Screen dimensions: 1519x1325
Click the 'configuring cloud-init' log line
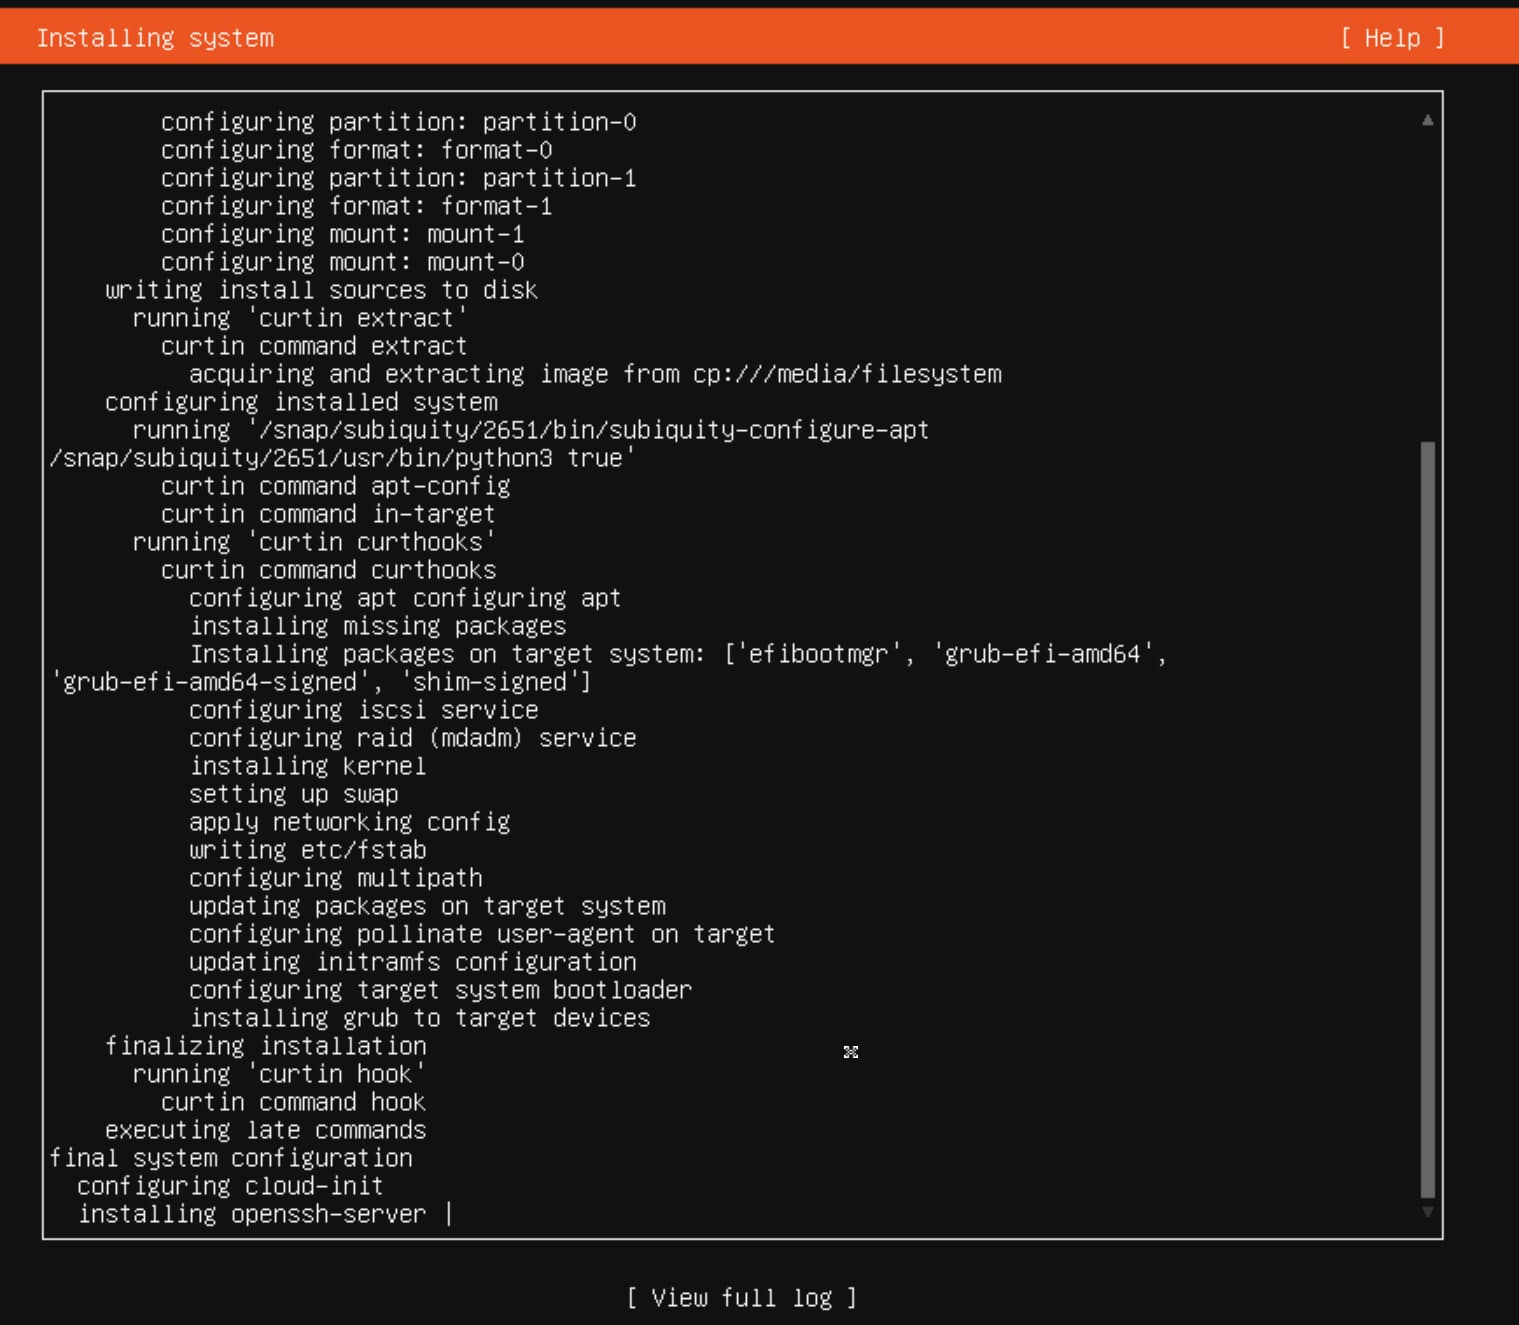[230, 1186]
